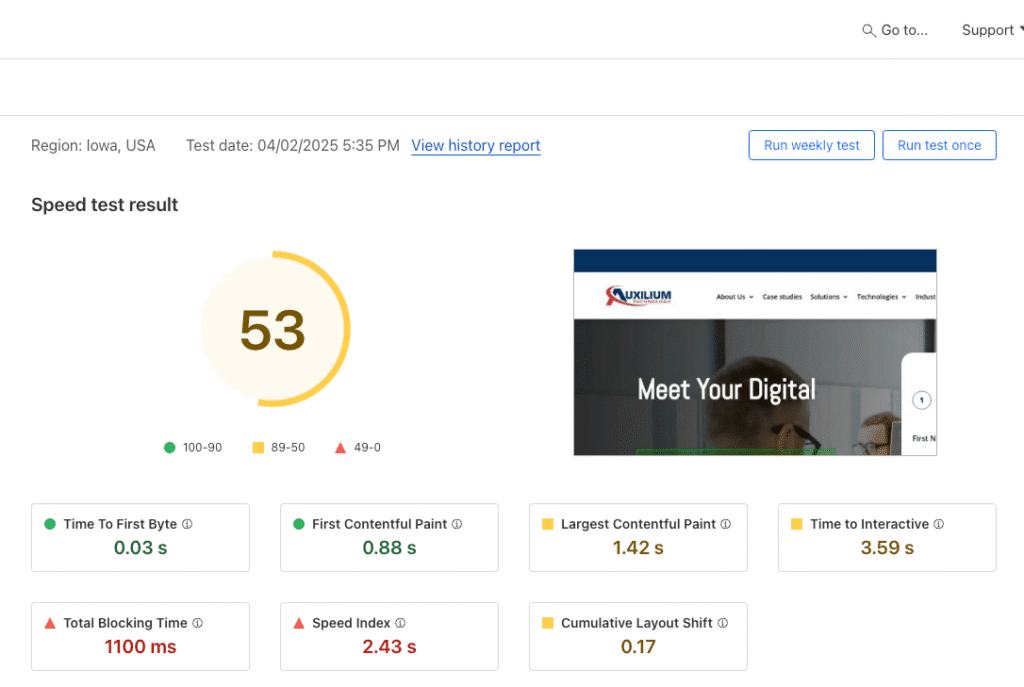The width and height of the screenshot is (1024, 687).
Task: Click info icon next to Total Blocking Time
Action: (x=198, y=623)
